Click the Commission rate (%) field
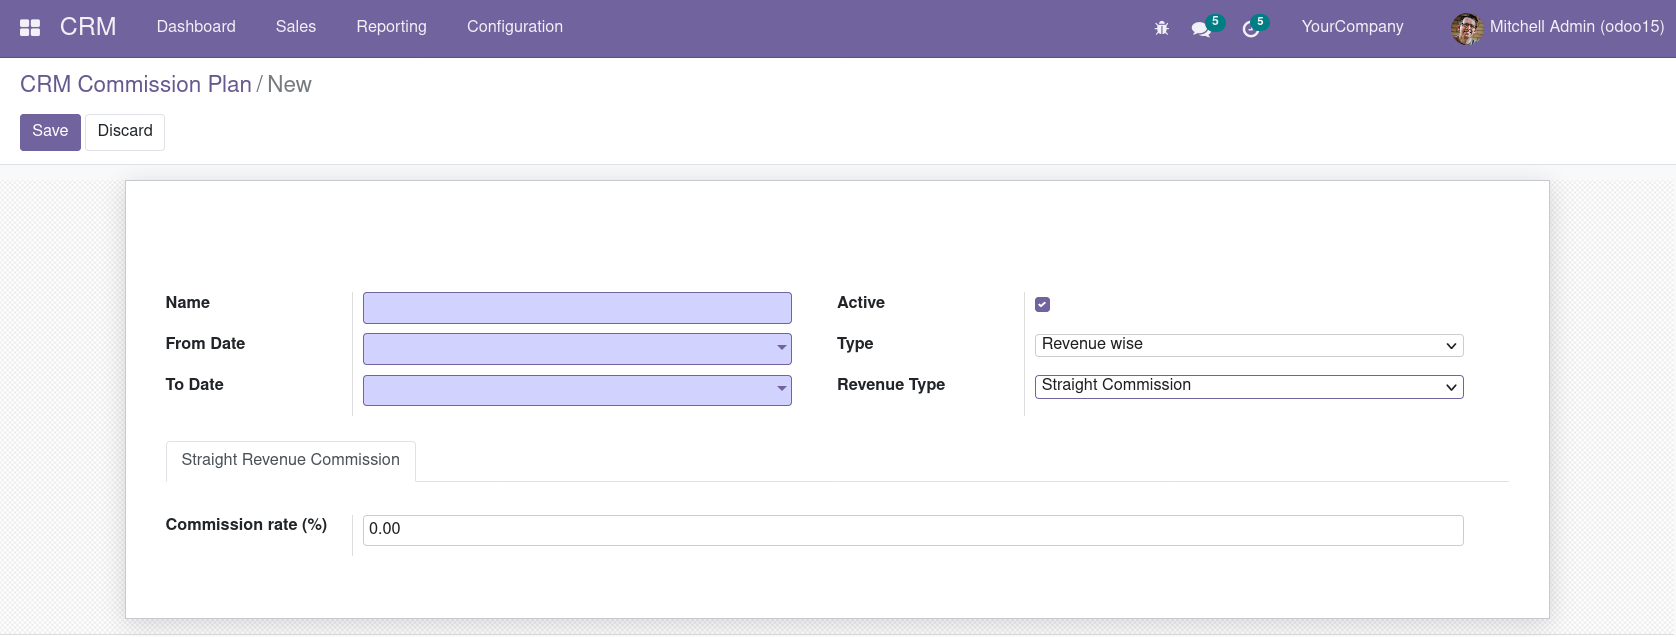This screenshot has height=637, width=1676. (x=912, y=530)
